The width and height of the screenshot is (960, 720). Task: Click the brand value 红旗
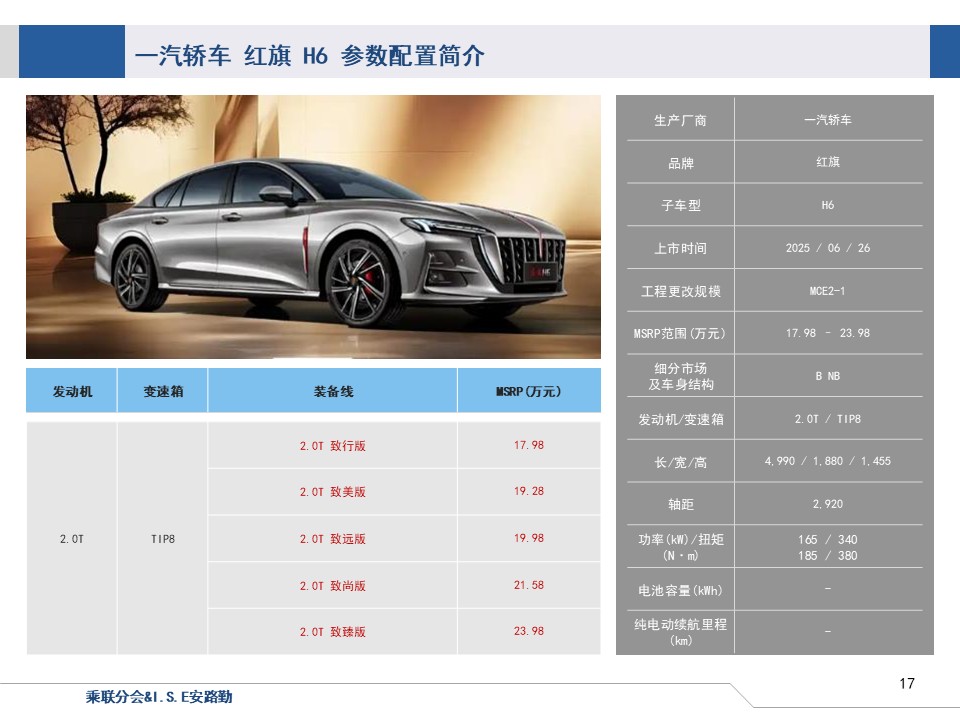coord(828,162)
